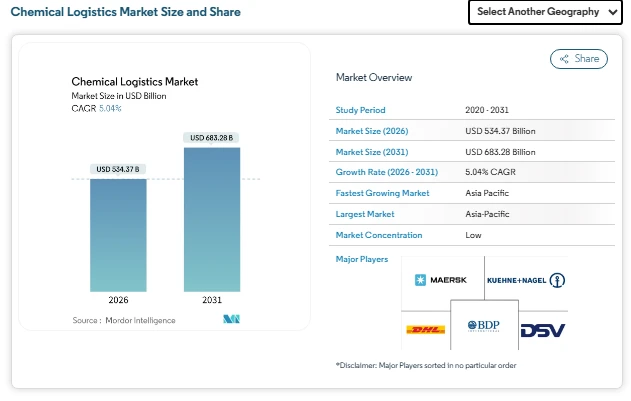631x401 pixels.
Task: Click the Study Period row label
Action: point(361,110)
